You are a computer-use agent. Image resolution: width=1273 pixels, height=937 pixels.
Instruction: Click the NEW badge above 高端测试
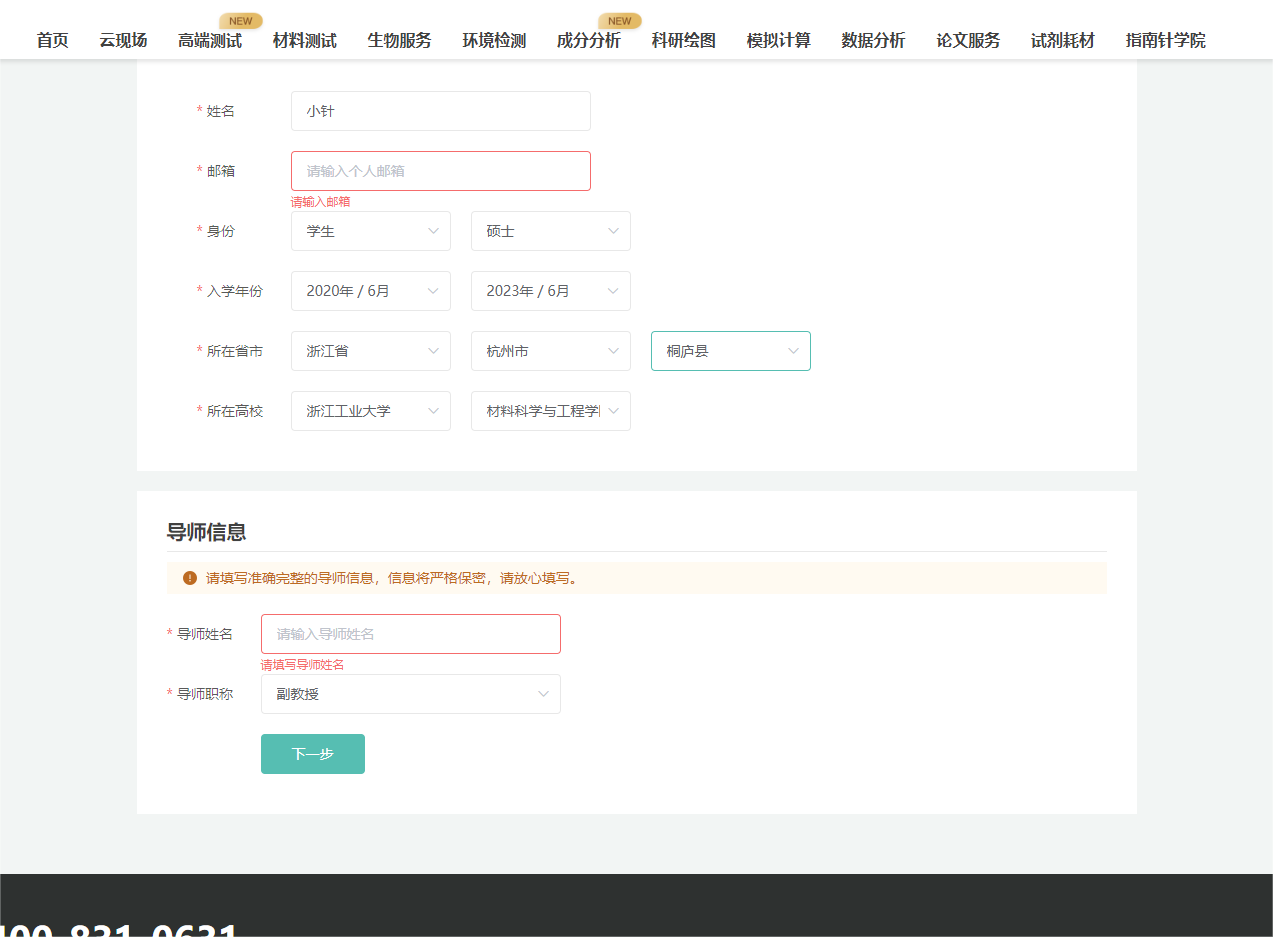239,20
